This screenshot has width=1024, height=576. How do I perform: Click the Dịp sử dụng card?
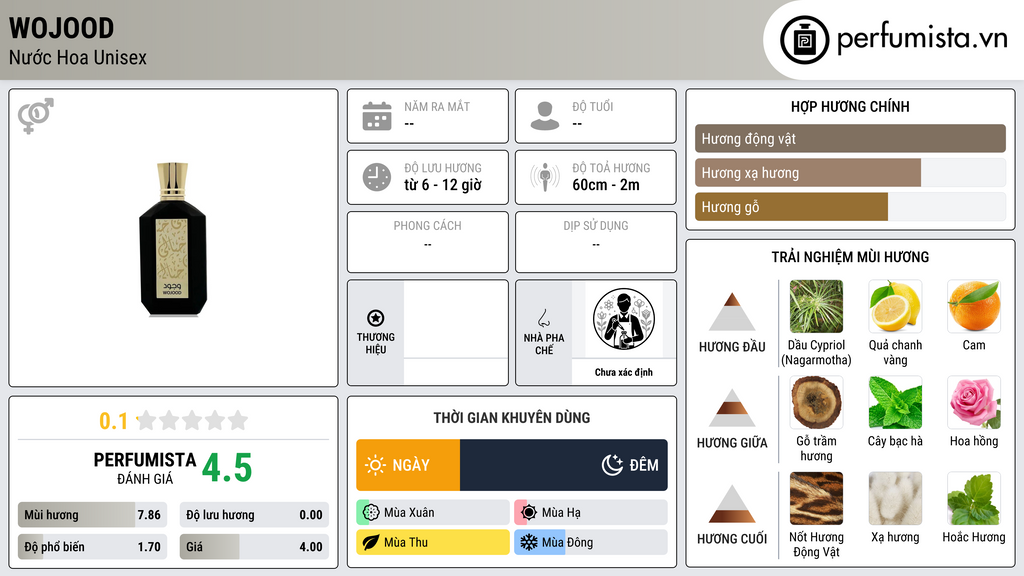[x=596, y=242]
